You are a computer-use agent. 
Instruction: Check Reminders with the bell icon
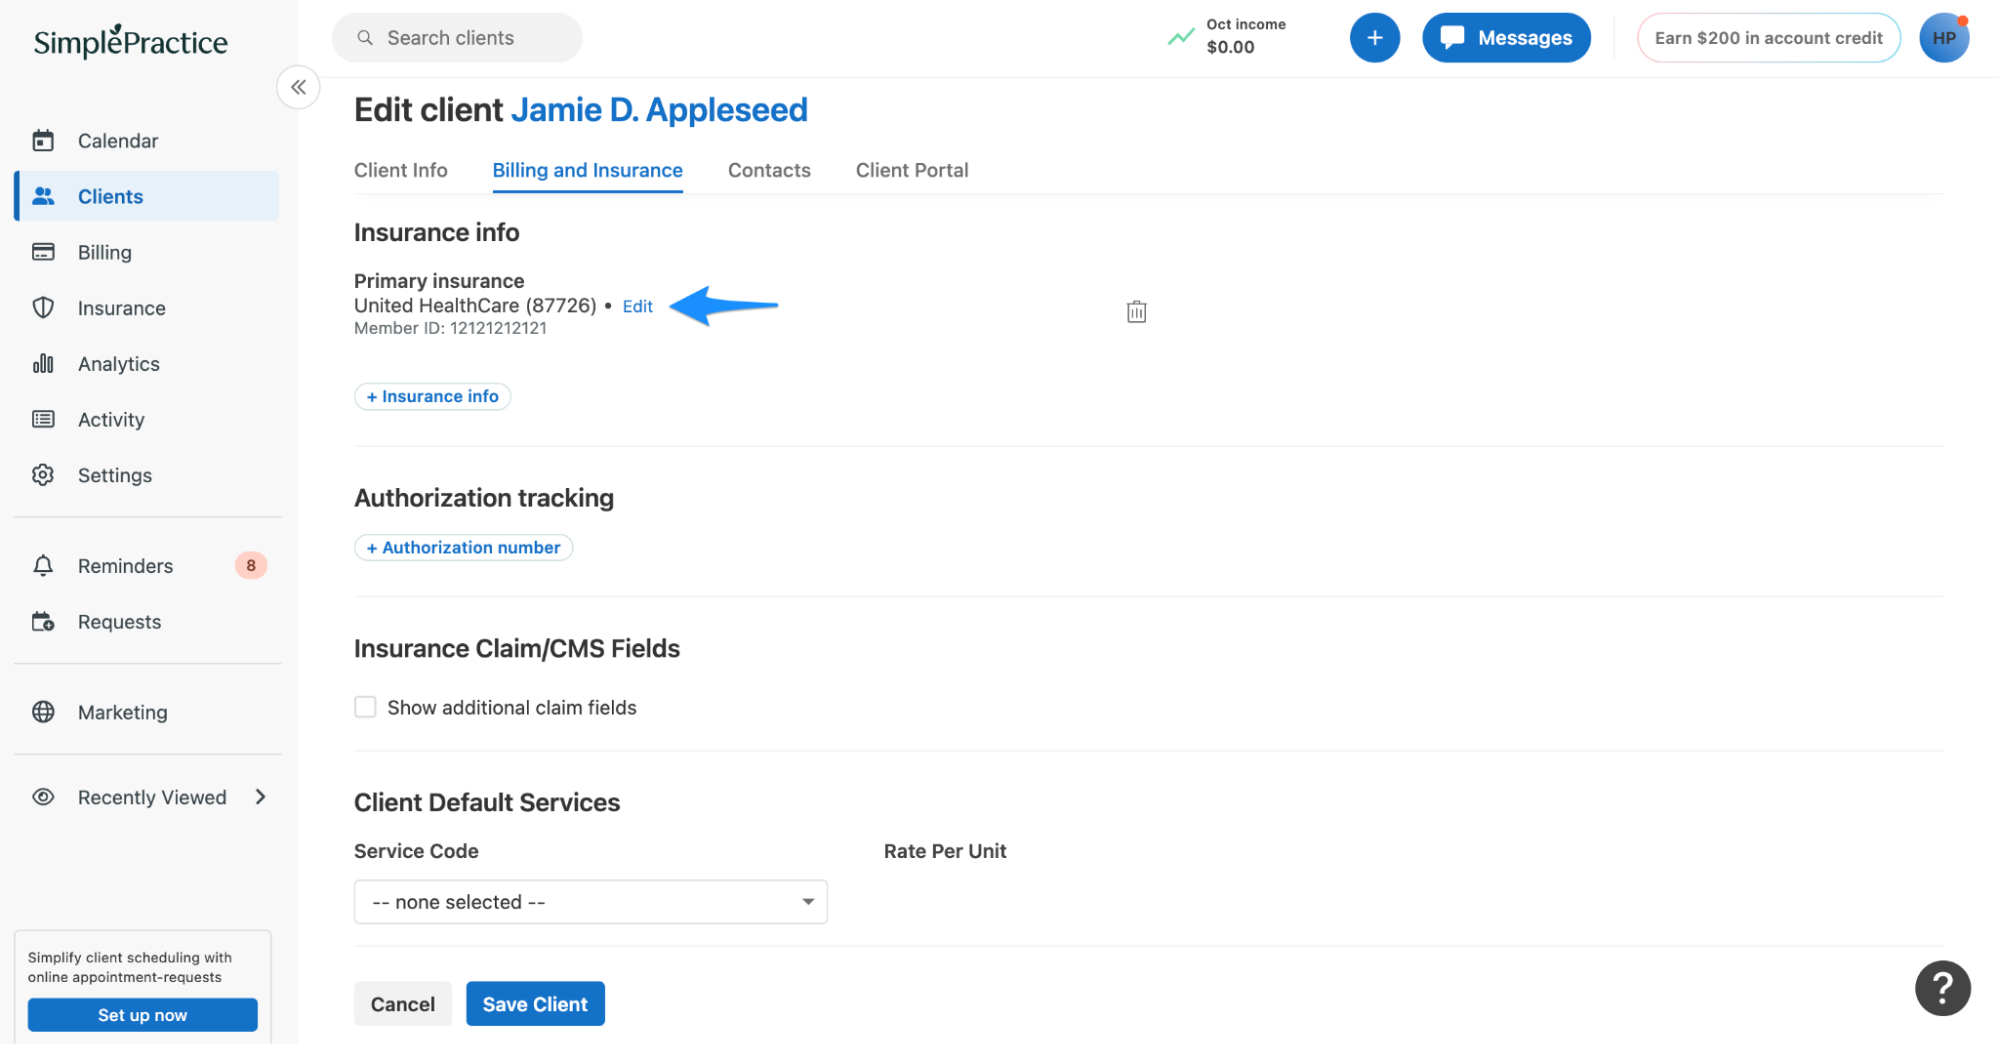pos(124,565)
